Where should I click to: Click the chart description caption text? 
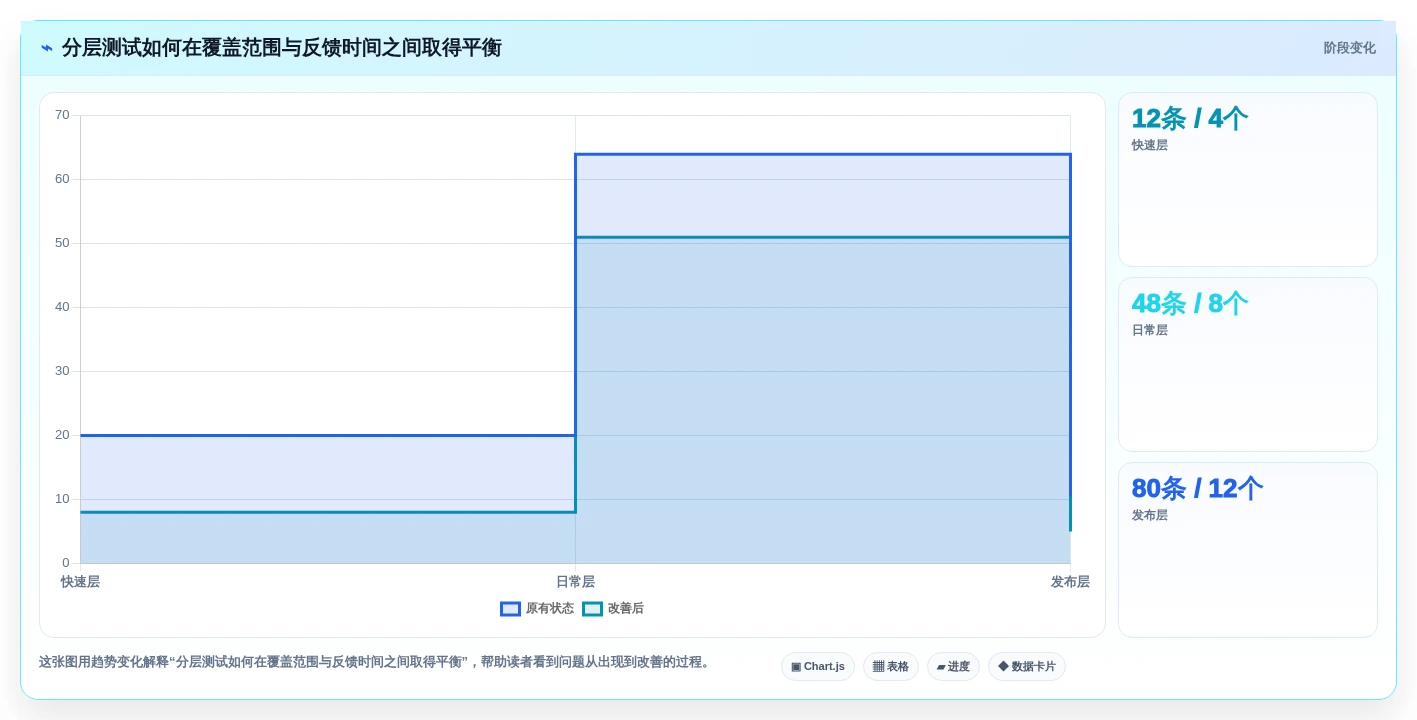(x=375, y=662)
